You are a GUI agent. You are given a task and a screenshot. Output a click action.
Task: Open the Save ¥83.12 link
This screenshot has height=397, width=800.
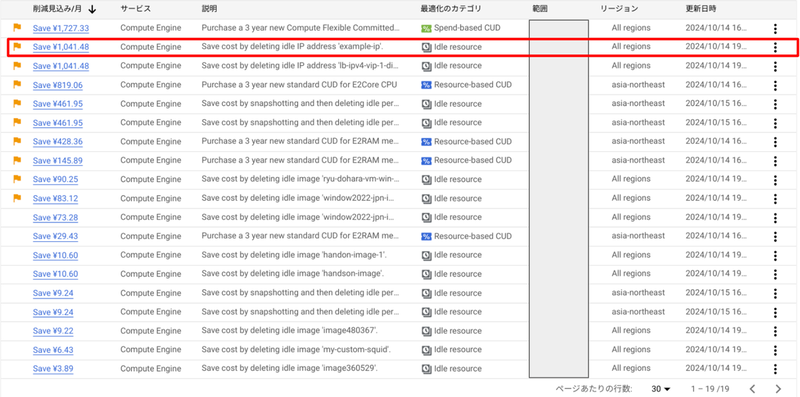point(55,198)
